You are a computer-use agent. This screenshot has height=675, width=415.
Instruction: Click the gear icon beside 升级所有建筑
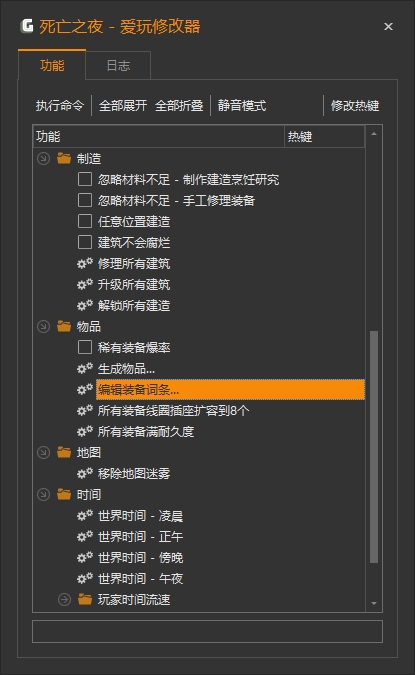(85, 284)
